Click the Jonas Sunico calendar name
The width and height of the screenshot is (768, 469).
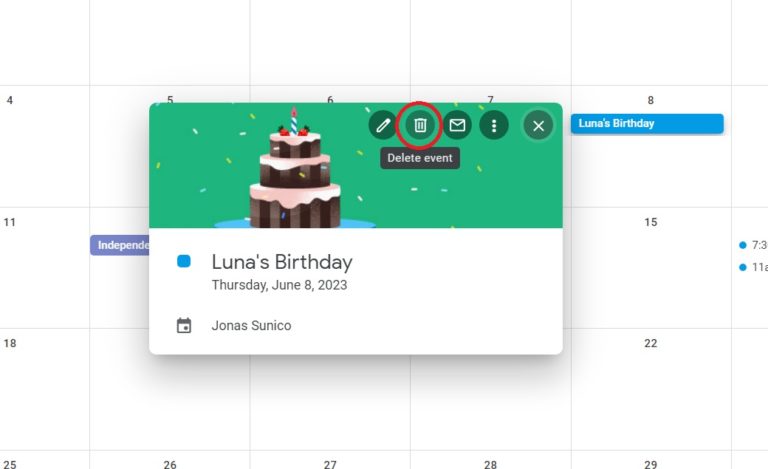(251, 326)
